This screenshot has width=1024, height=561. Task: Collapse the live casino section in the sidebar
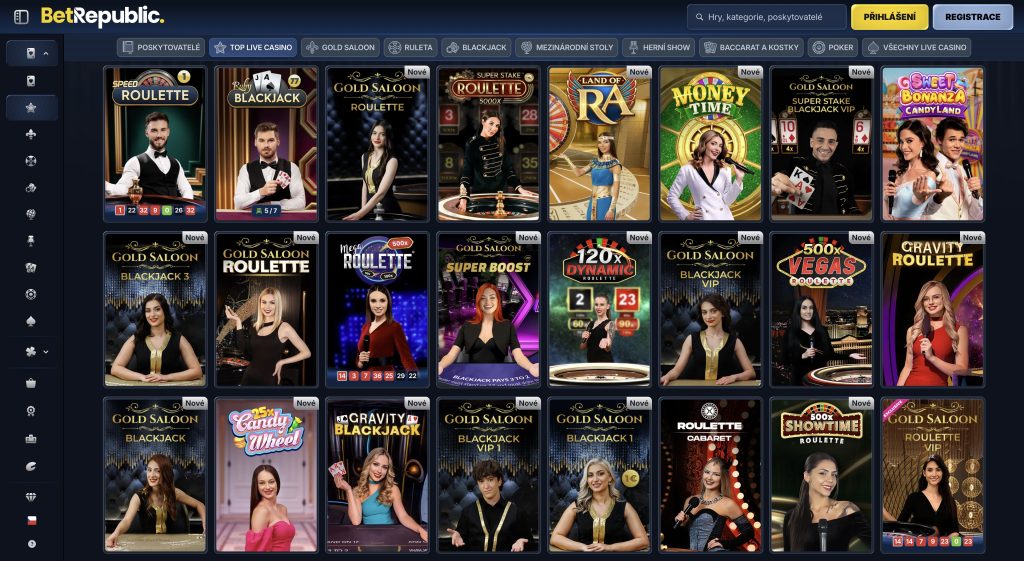tap(46, 53)
